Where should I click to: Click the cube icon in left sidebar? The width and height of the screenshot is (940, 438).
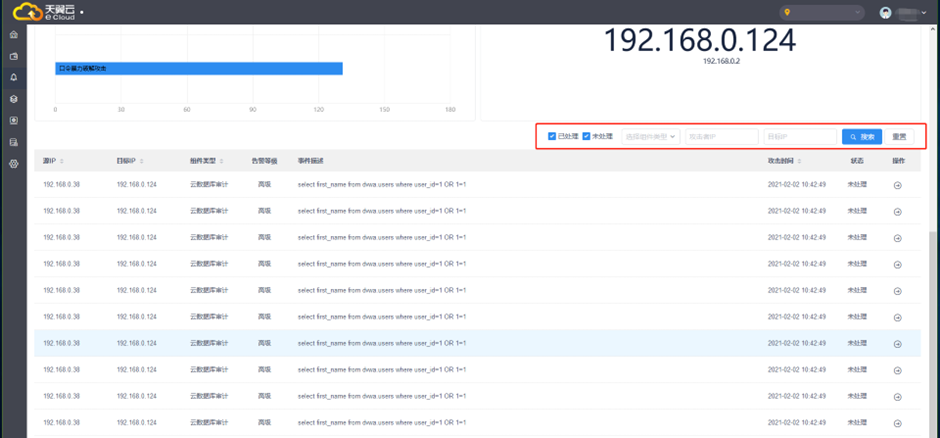point(13,99)
